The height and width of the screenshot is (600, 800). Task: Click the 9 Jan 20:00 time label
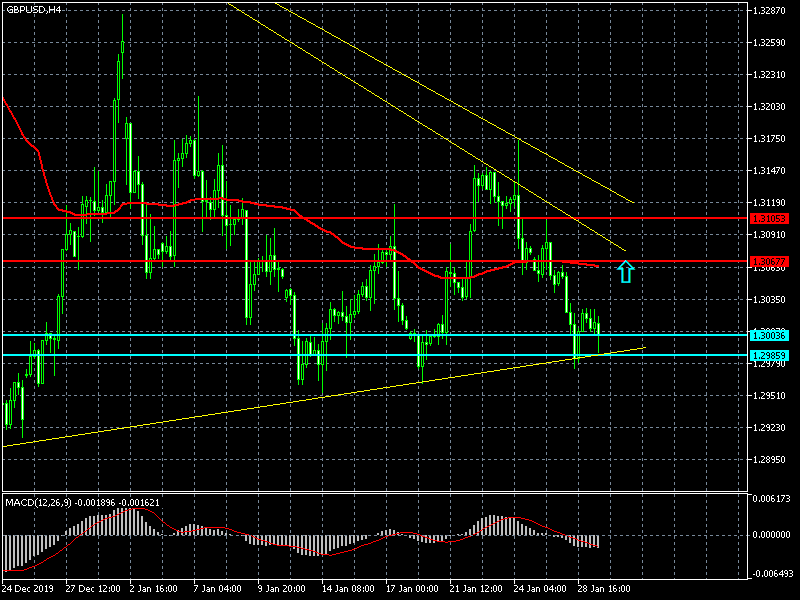pos(282,589)
